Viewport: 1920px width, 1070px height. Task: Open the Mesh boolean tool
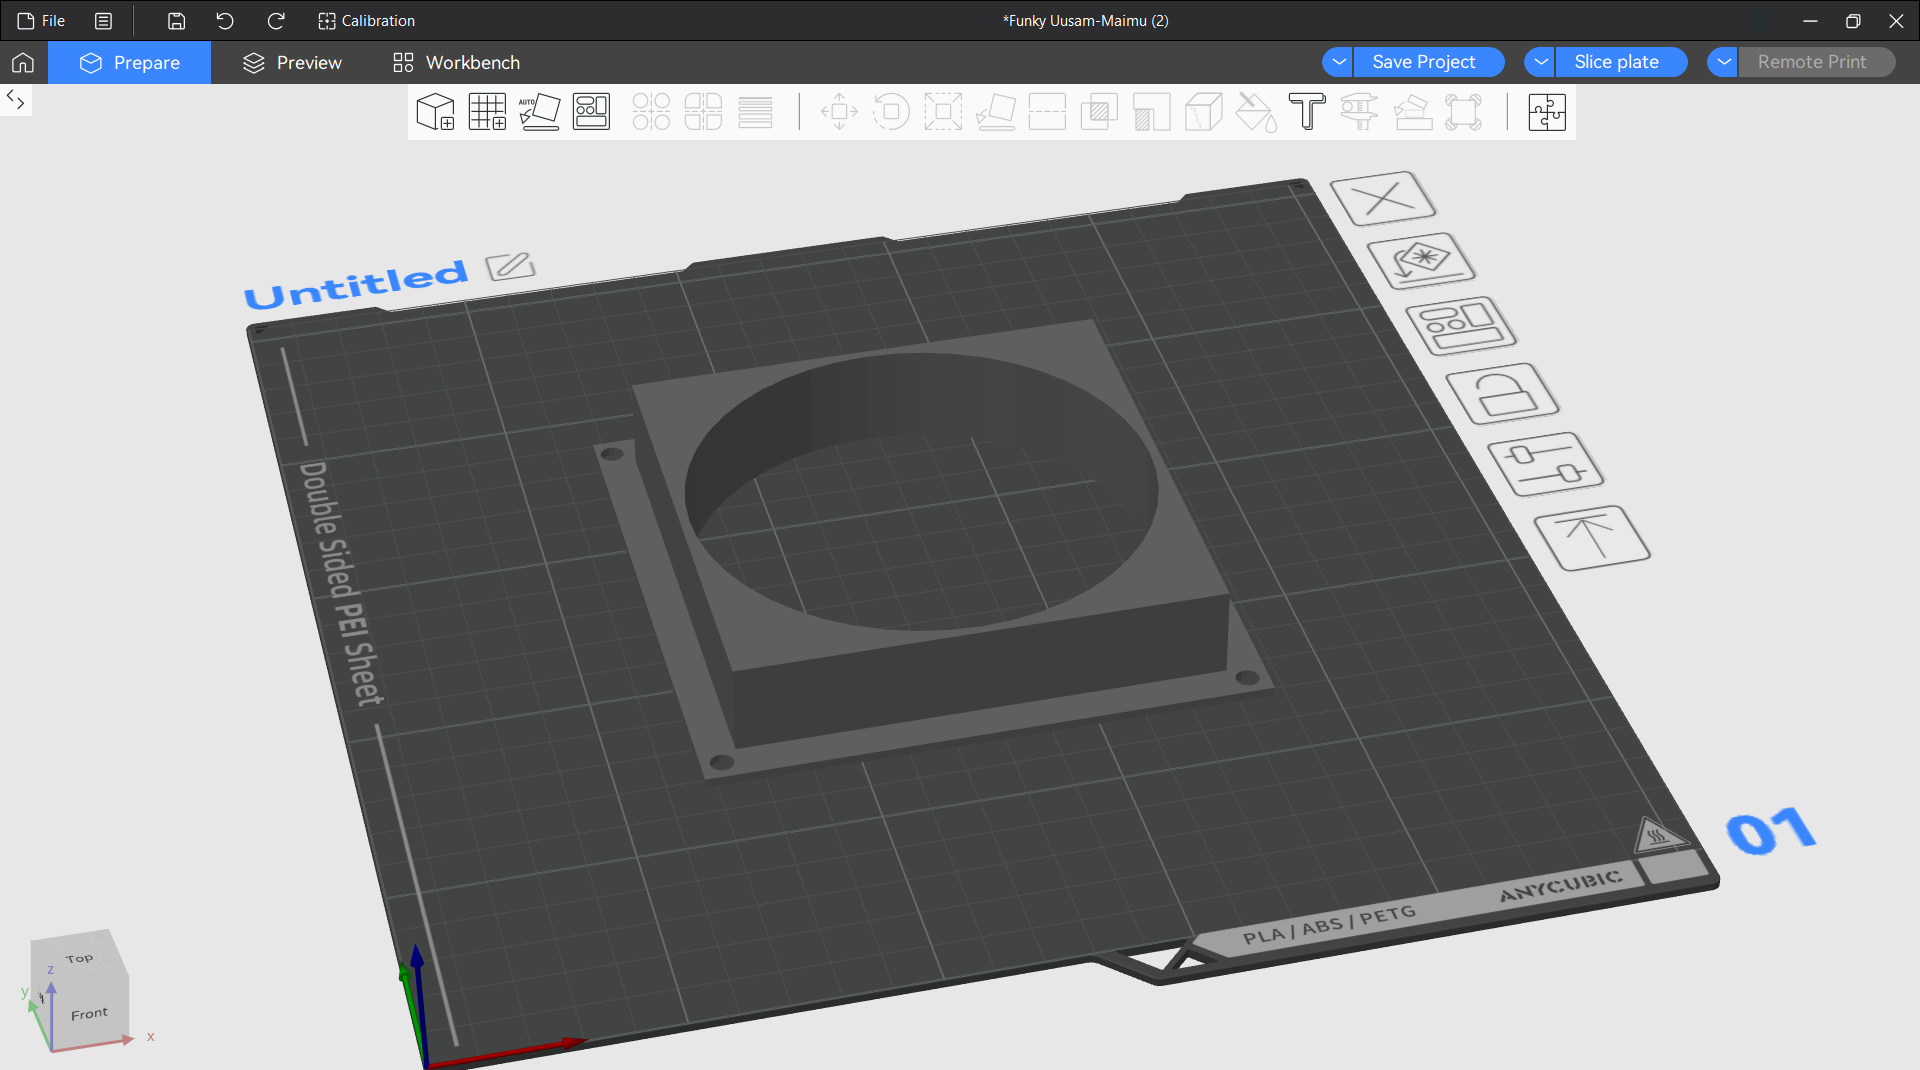1099,112
